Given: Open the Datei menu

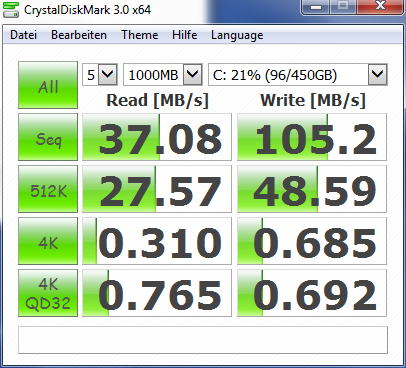Looking at the screenshot, I should (x=23, y=35).
